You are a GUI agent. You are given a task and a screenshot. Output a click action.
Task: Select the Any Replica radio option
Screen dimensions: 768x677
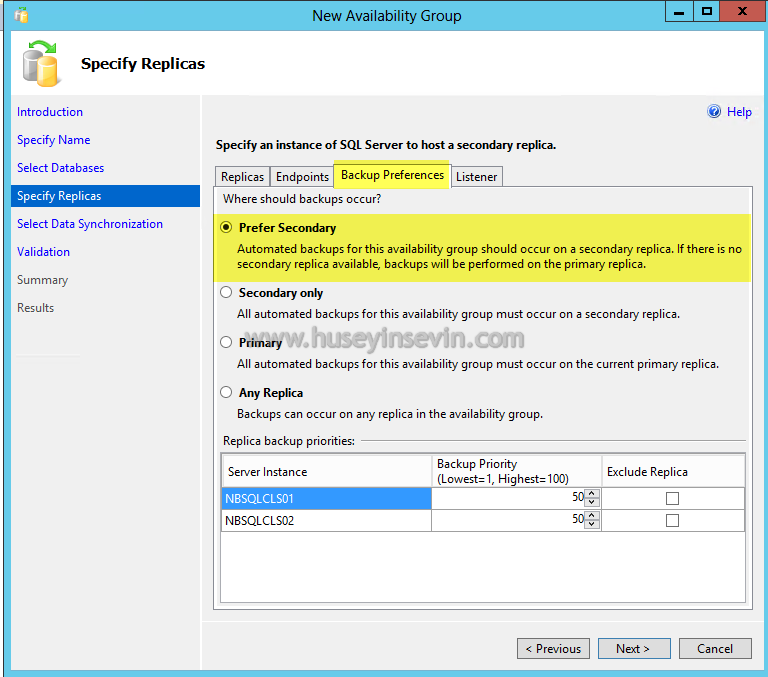click(x=226, y=392)
